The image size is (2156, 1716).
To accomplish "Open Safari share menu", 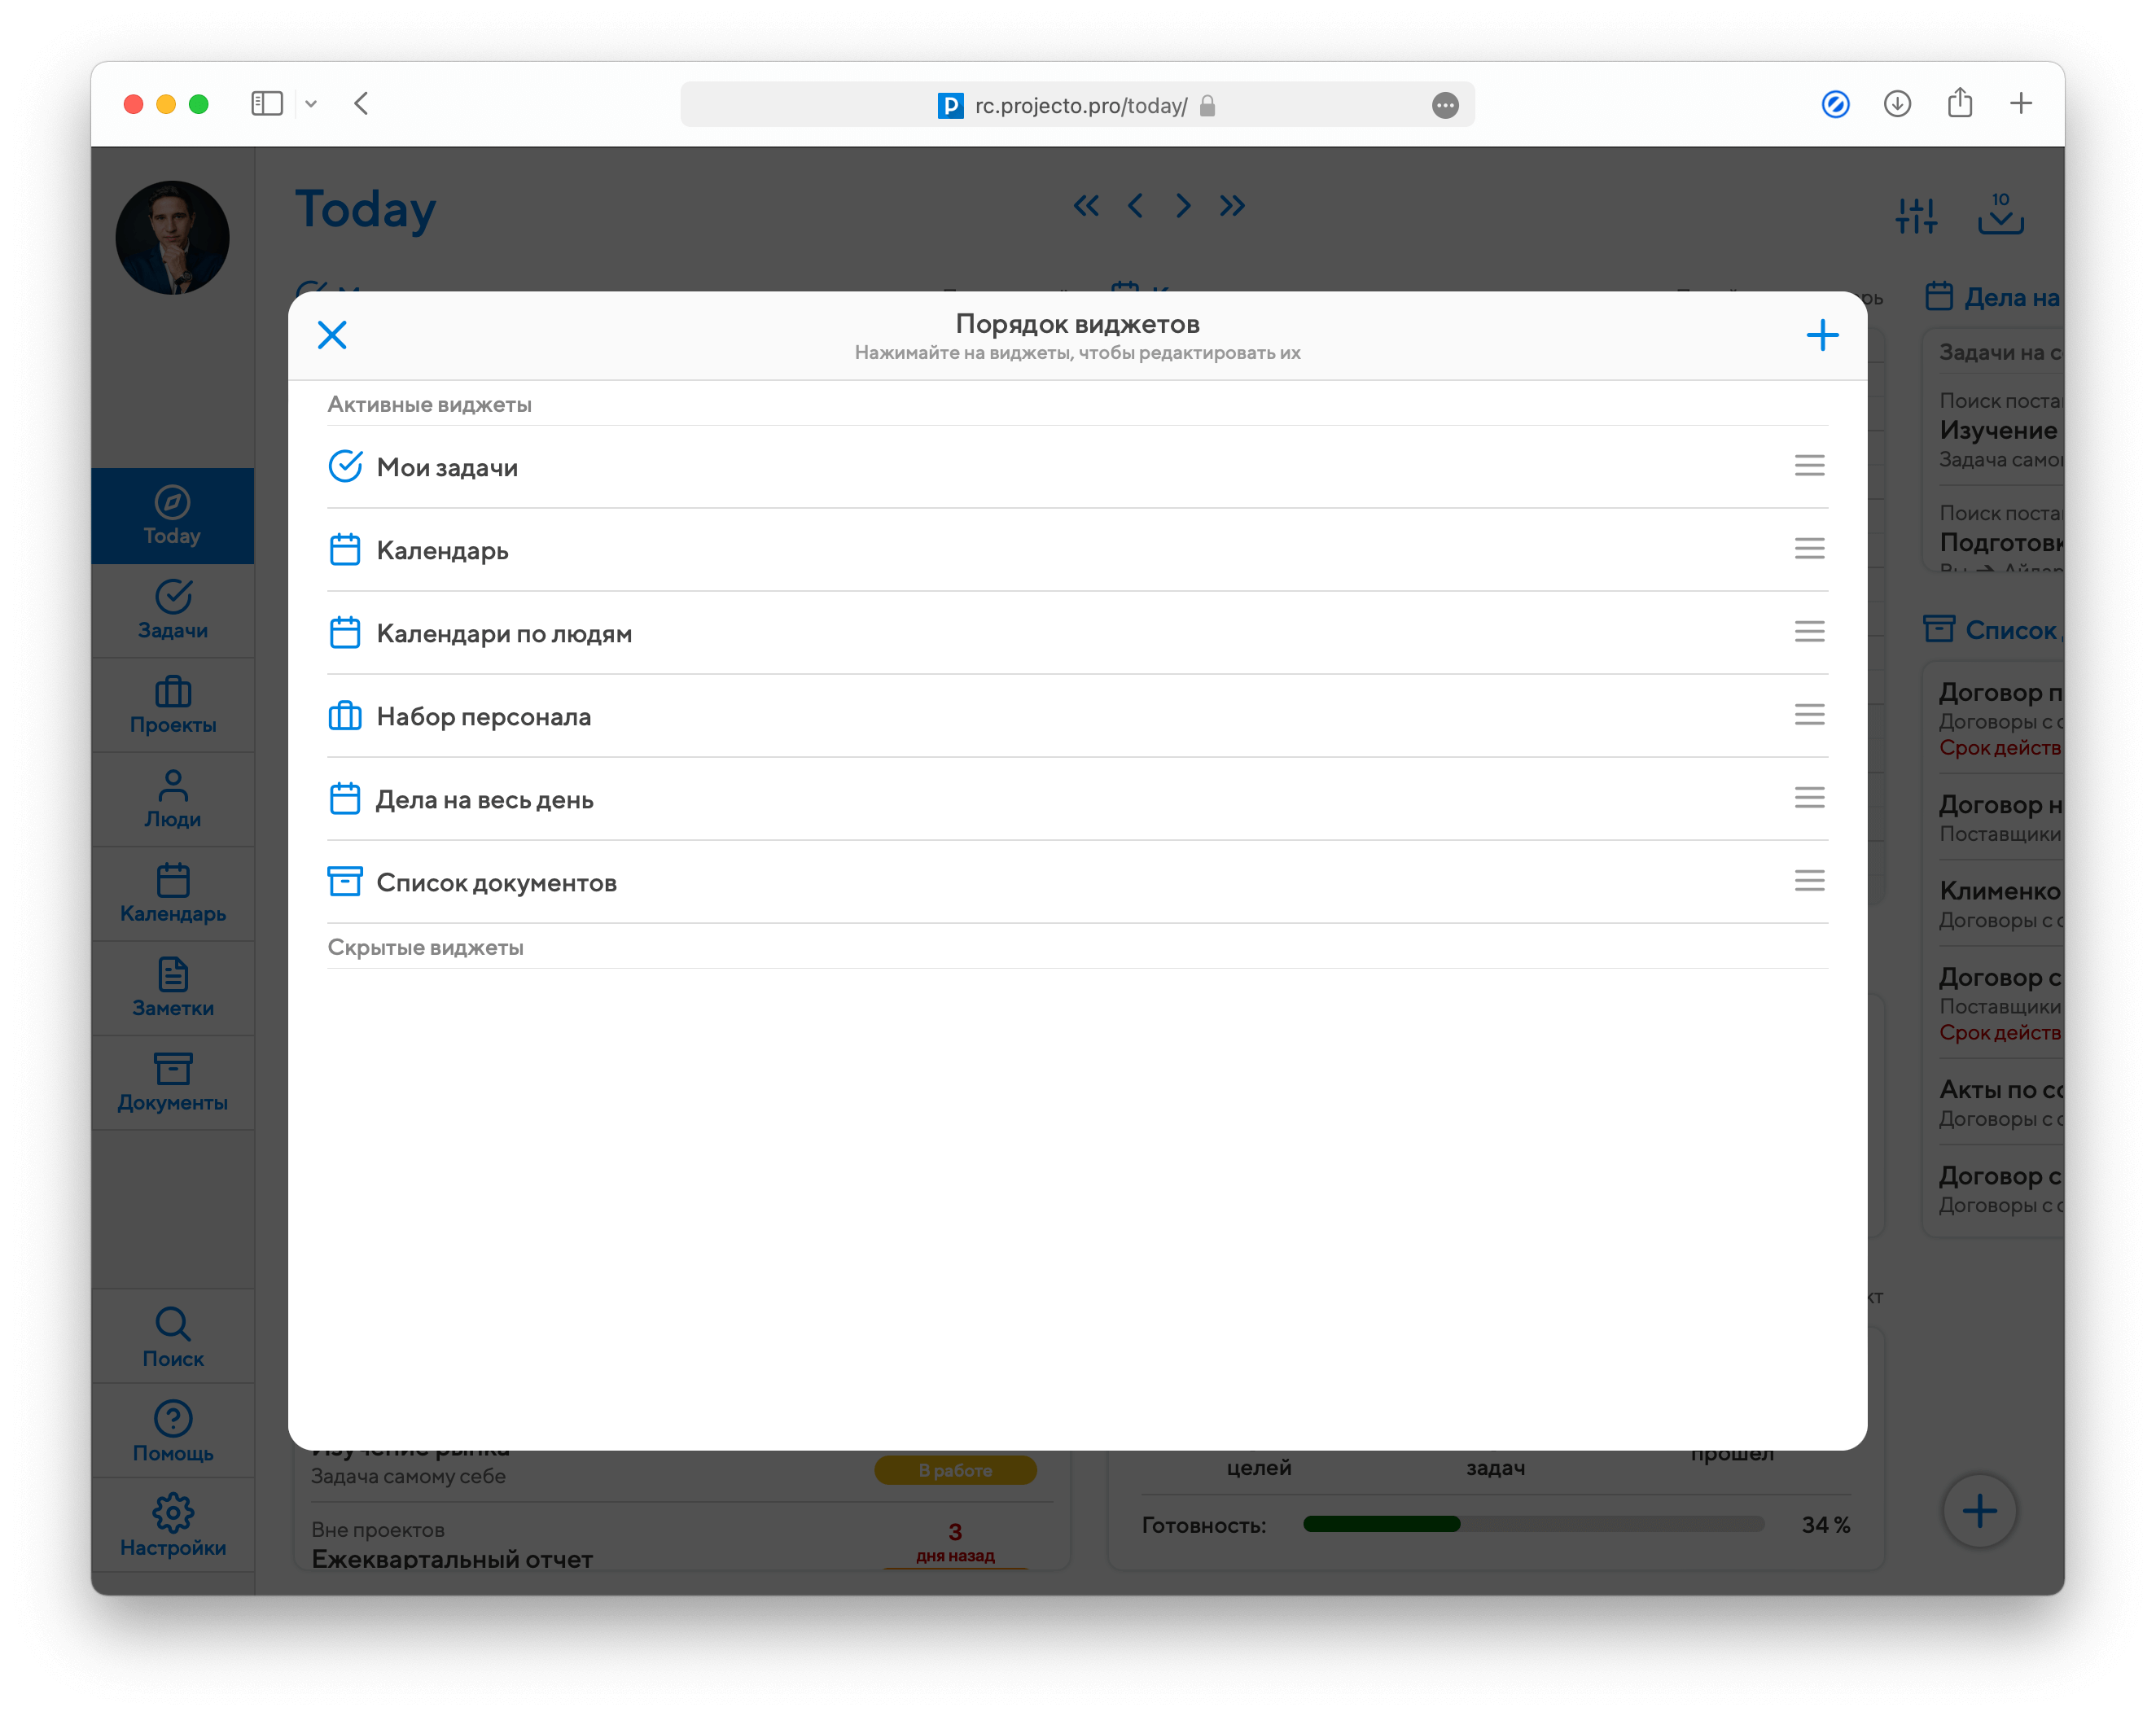I will [x=1959, y=104].
